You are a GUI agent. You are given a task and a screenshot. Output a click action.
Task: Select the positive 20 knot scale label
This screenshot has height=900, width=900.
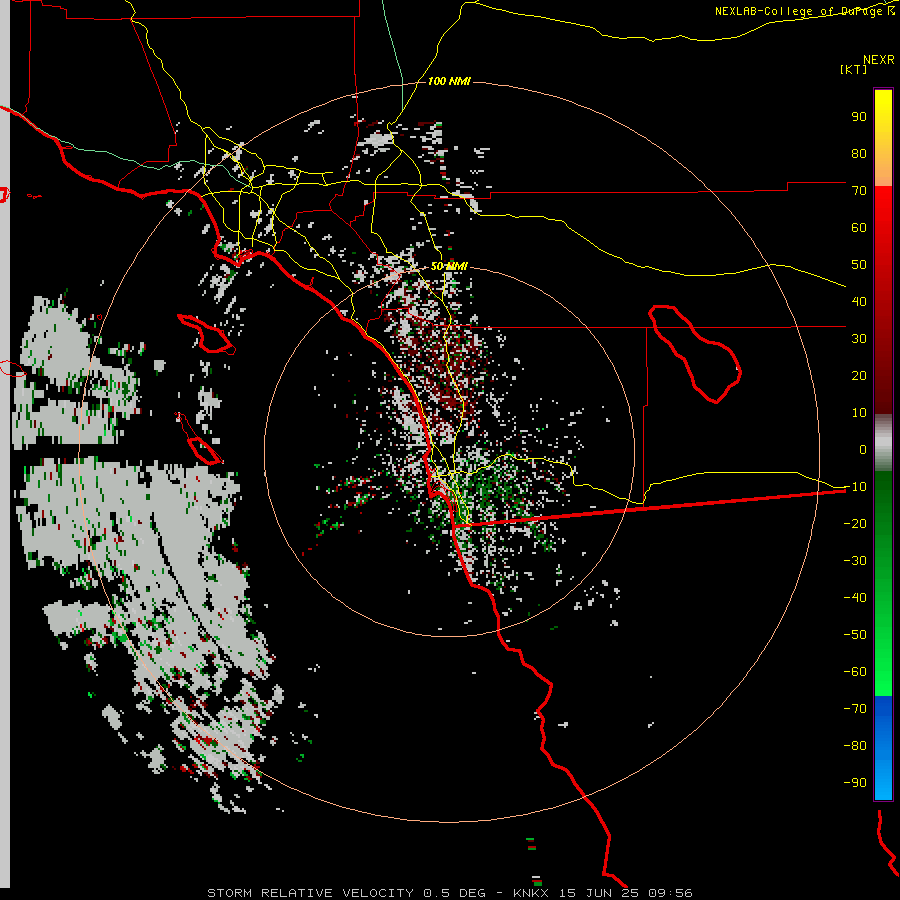click(x=859, y=375)
